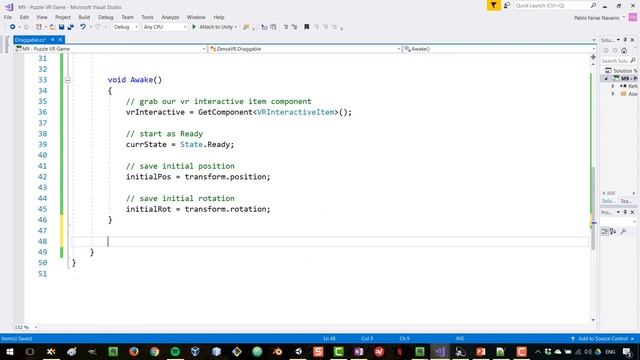Open Task View on the taskbar
The height and width of the screenshot is (360, 640).
[30, 351]
